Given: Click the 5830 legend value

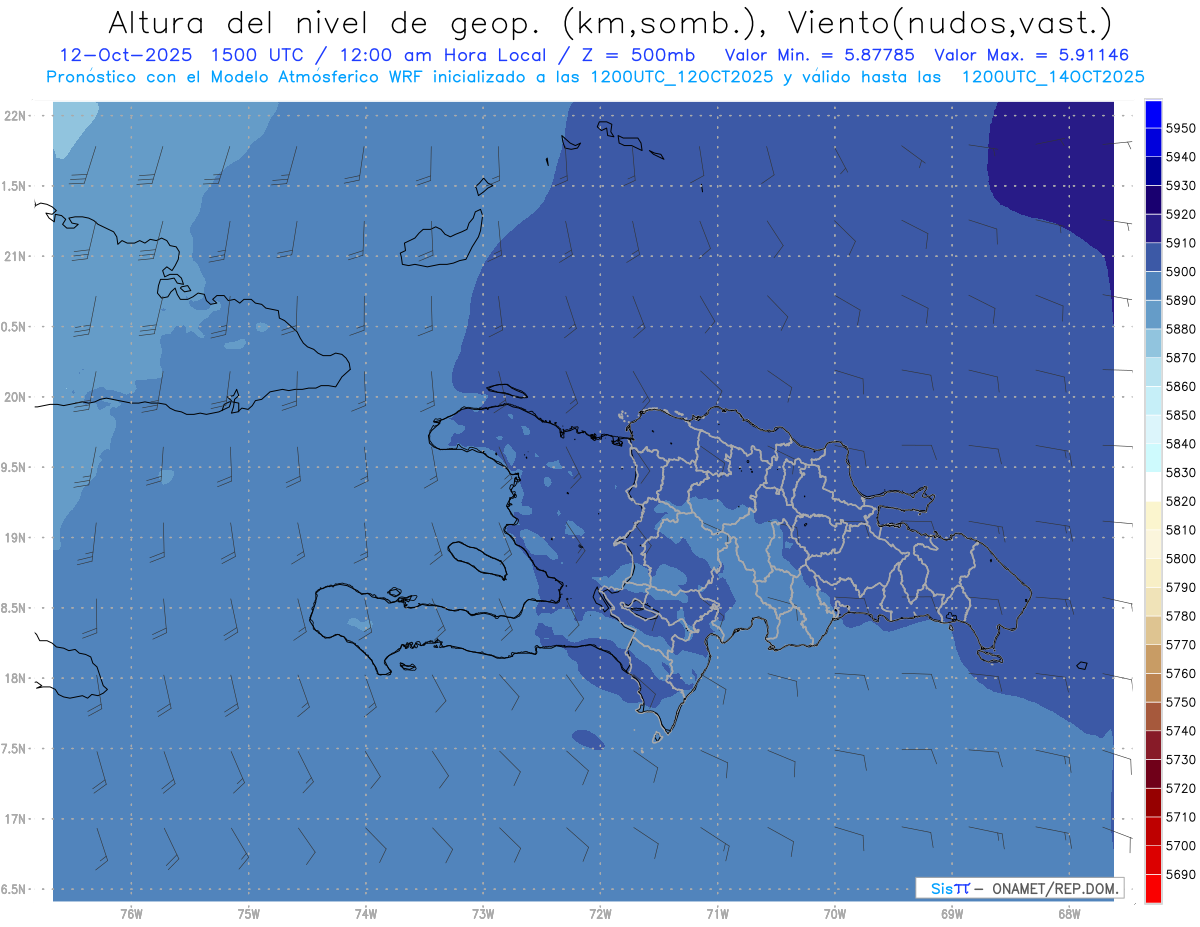Looking at the screenshot, I should [1180, 473].
